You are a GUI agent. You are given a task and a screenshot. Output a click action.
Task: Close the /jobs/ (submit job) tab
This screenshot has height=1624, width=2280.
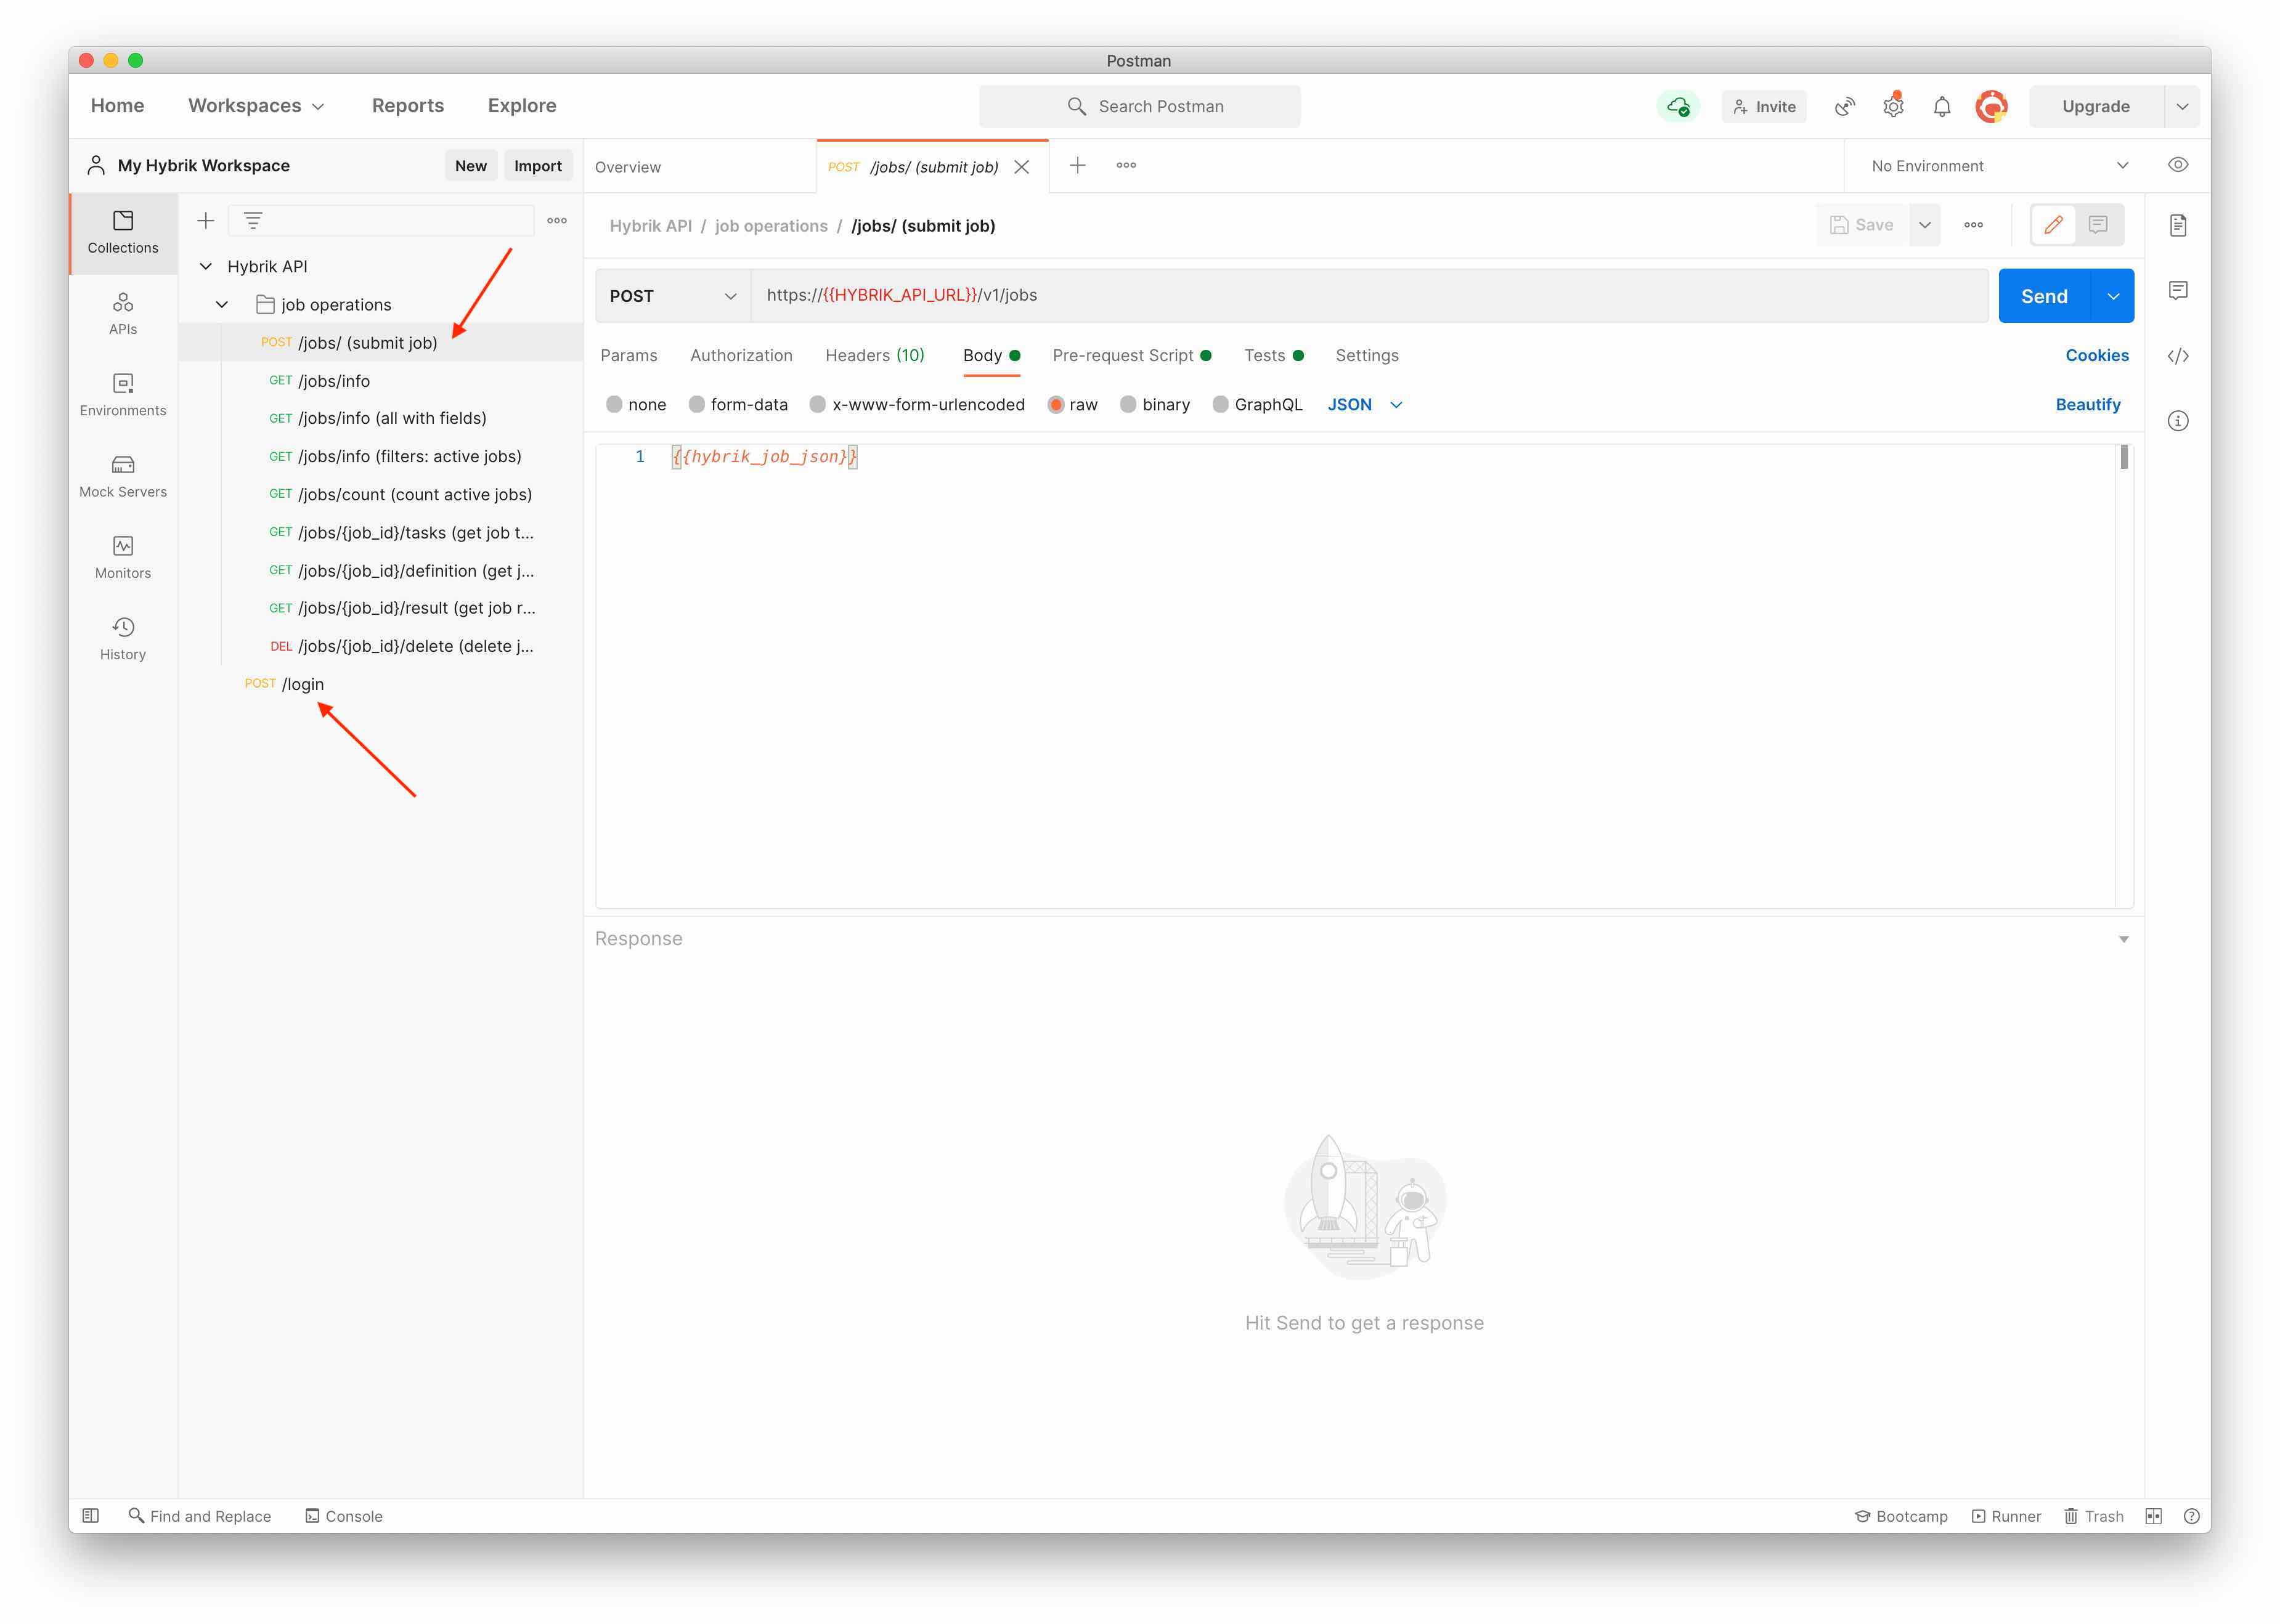(x=1022, y=167)
